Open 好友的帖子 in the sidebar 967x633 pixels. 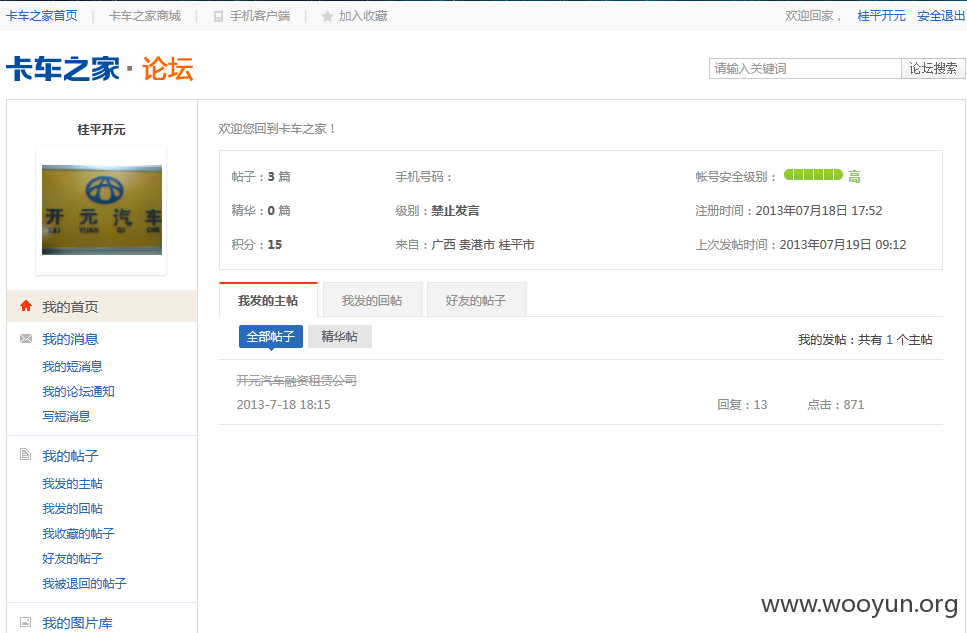click(x=72, y=559)
